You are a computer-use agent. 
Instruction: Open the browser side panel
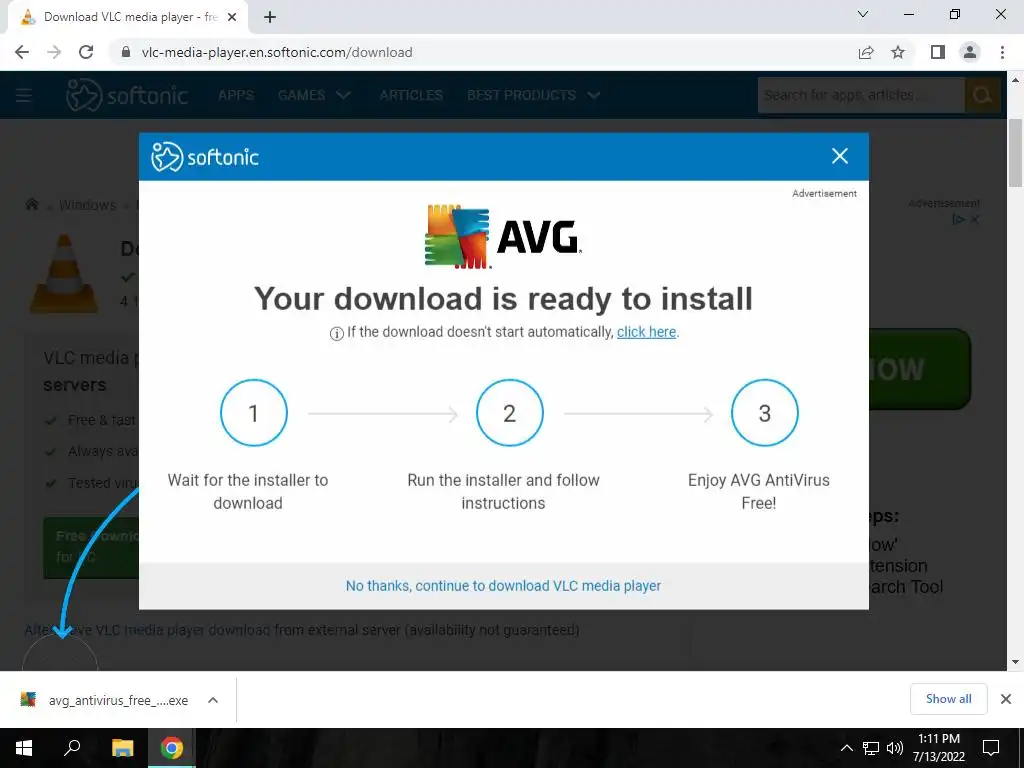pyautogui.click(x=938, y=52)
